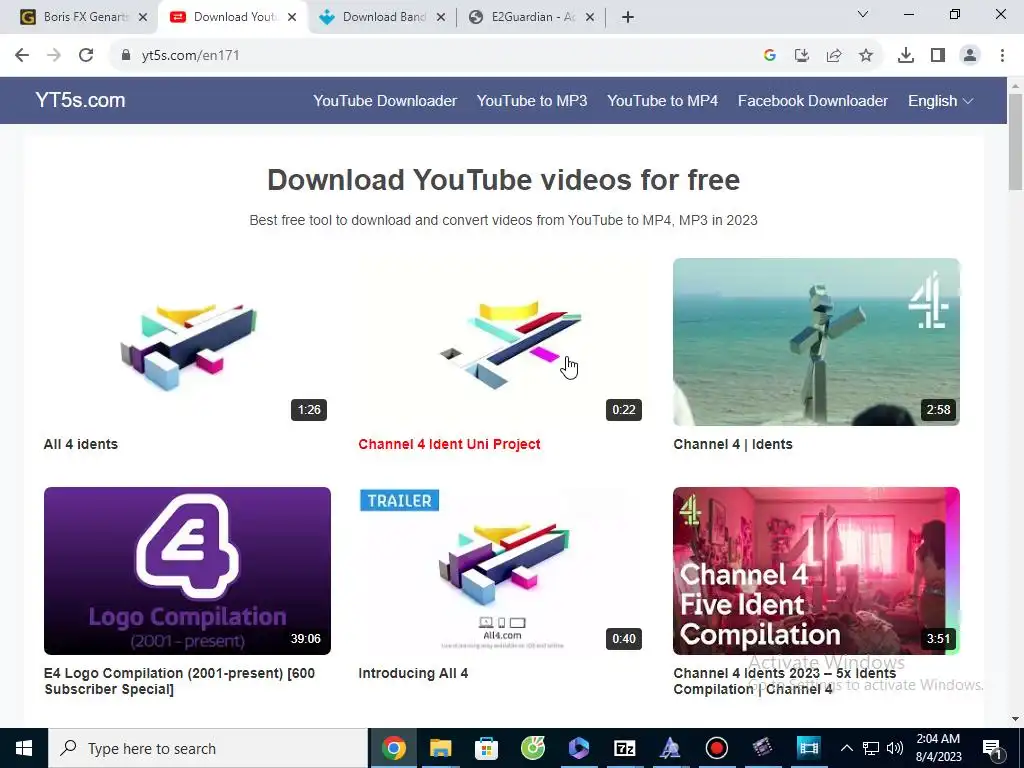Switch to E2Guardian tab
The image size is (1024, 768).
[x=531, y=17]
